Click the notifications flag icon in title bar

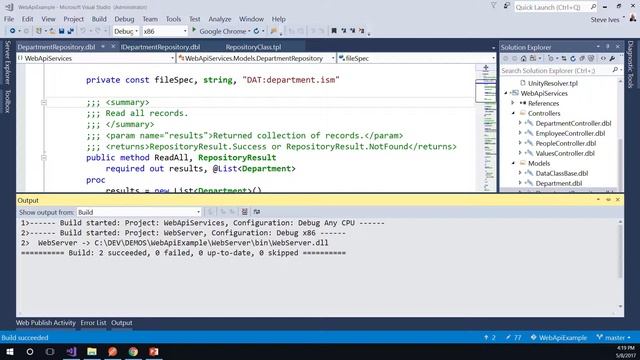tap(493, 6)
